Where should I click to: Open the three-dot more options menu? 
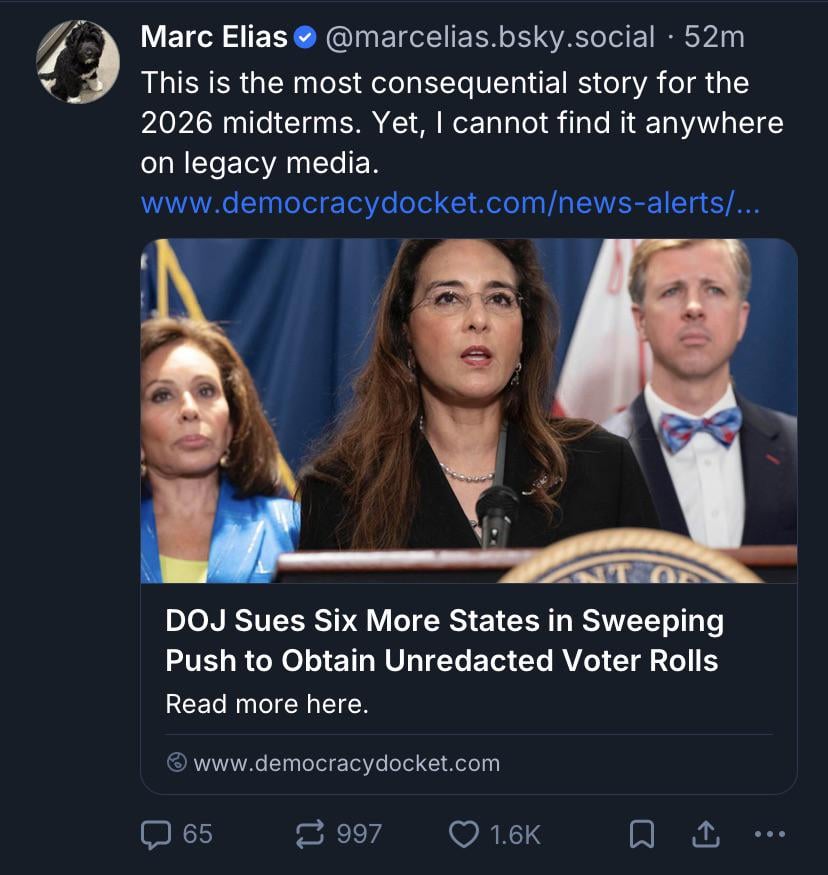[x=770, y=833]
